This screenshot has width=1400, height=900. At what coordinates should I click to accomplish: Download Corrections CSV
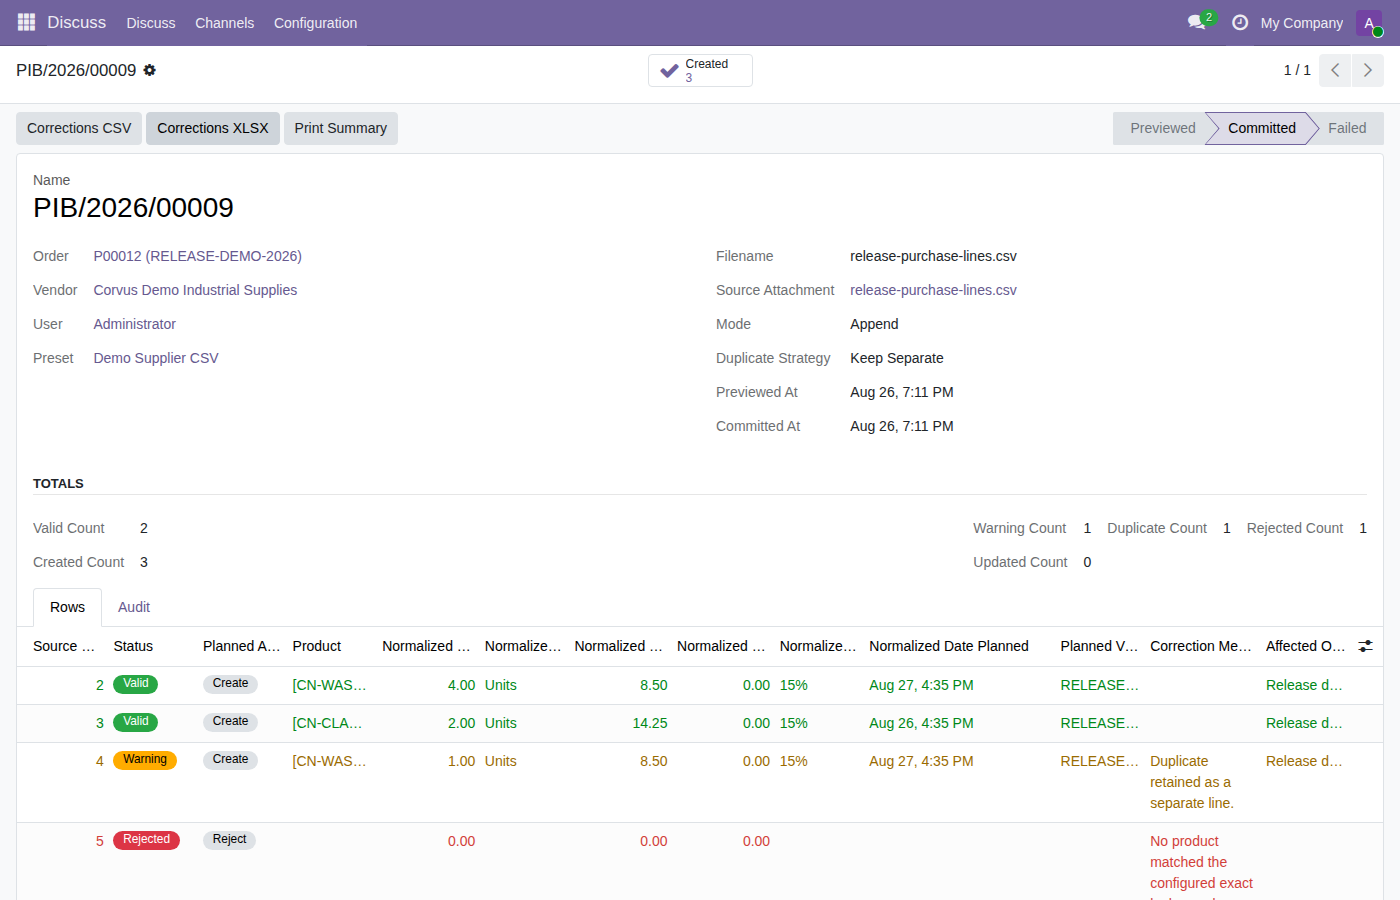[79, 128]
